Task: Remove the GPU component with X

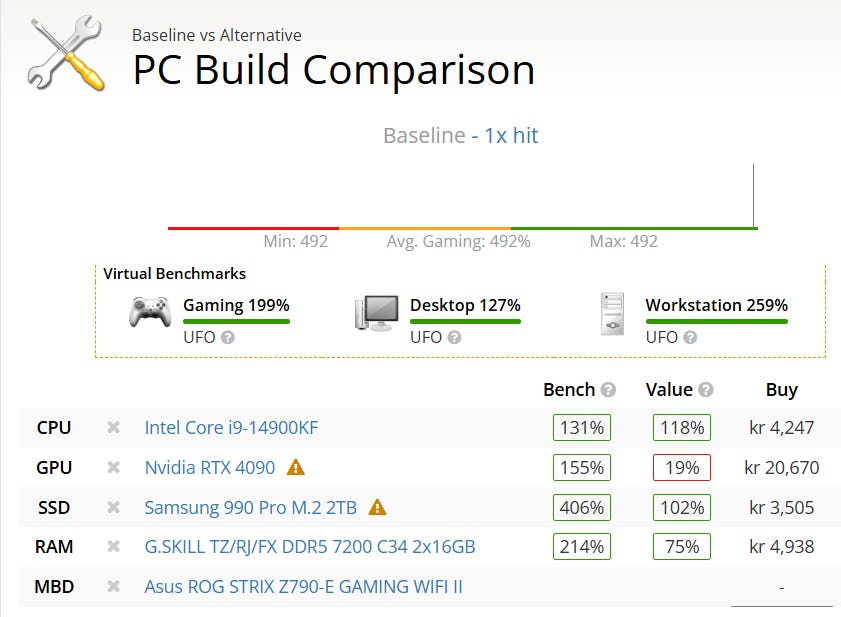Action: (x=113, y=467)
